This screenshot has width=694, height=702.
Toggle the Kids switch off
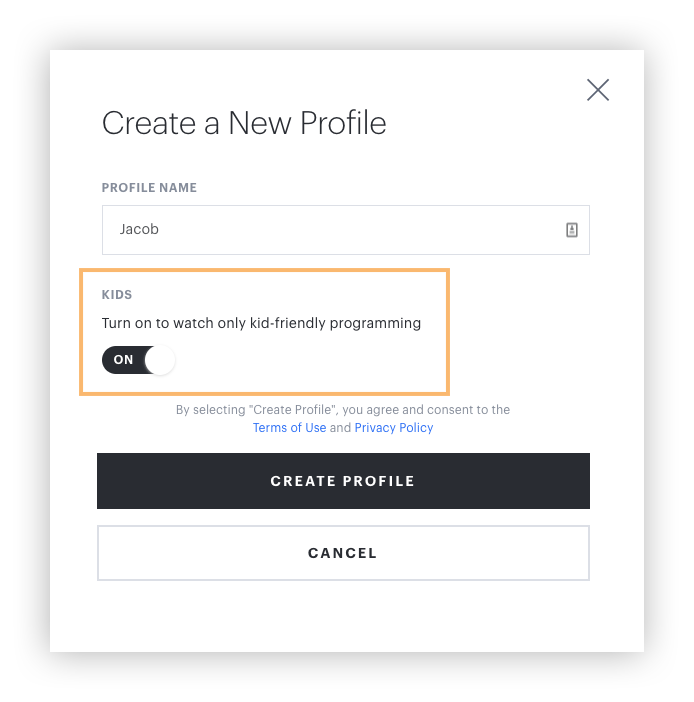(138, 360)
